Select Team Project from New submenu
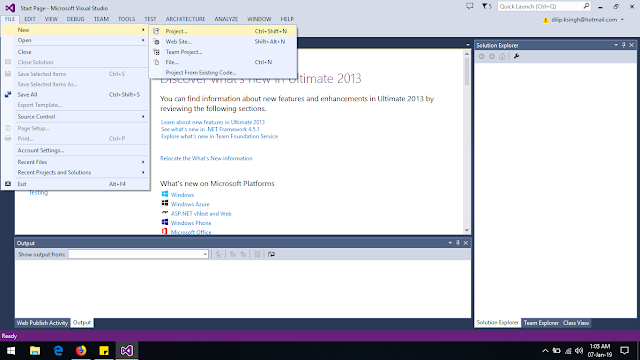This screenshot has width=640, height=360. click(223, 52)
